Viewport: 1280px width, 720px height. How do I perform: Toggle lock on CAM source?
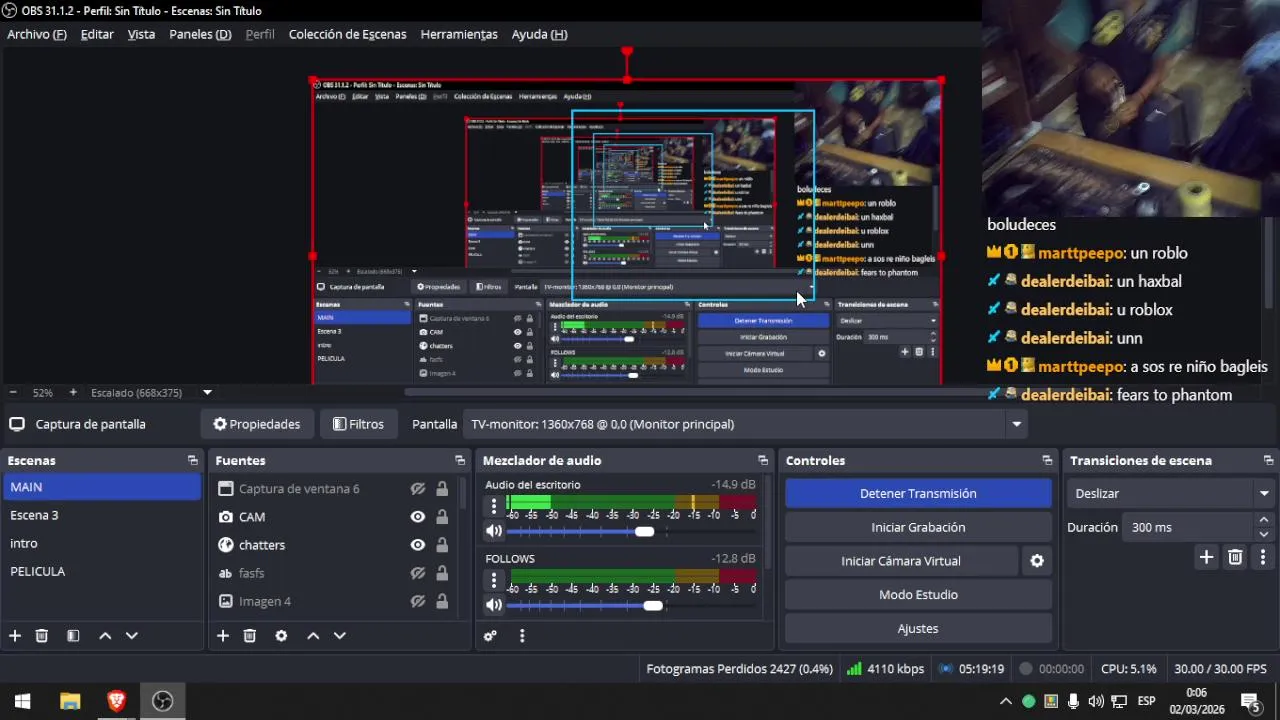pos(442,517)
